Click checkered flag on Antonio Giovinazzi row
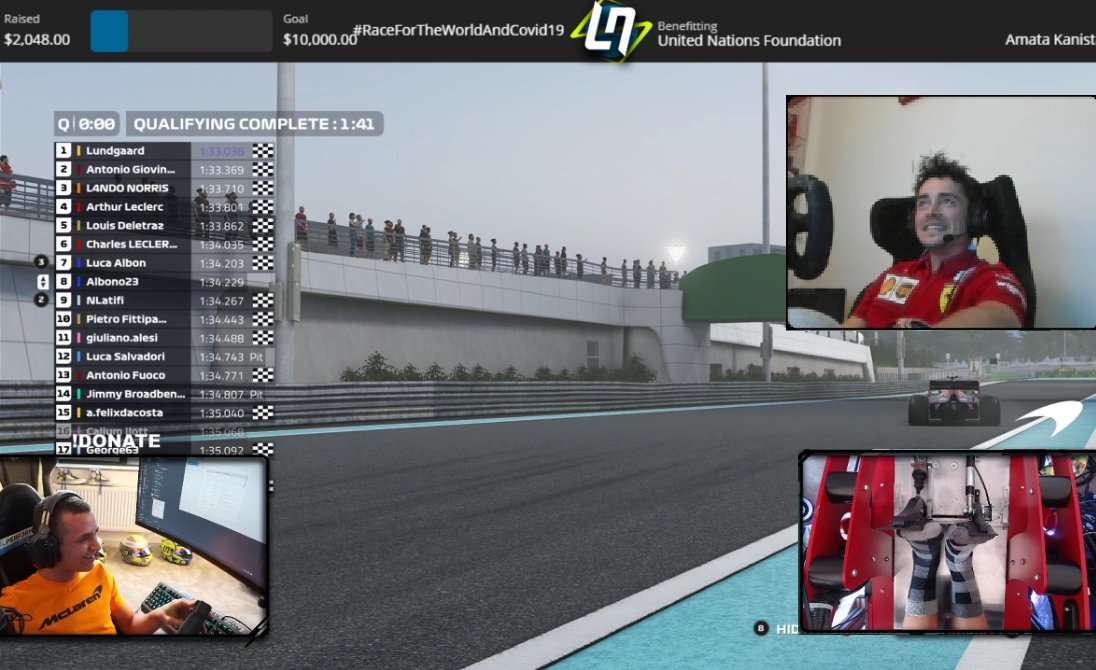The height and width of the screenshot is (670, 1096). coord(263,169)
